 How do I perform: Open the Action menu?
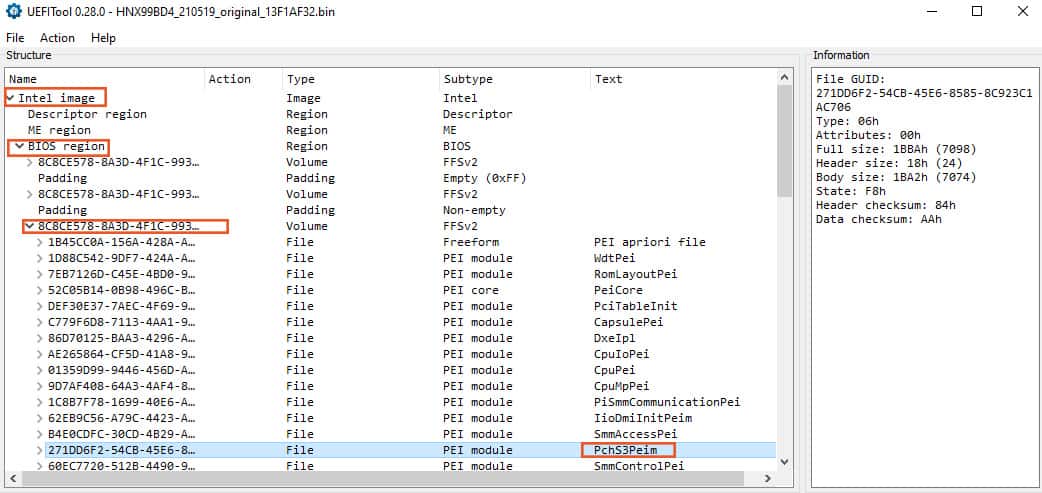click(57, 37)
